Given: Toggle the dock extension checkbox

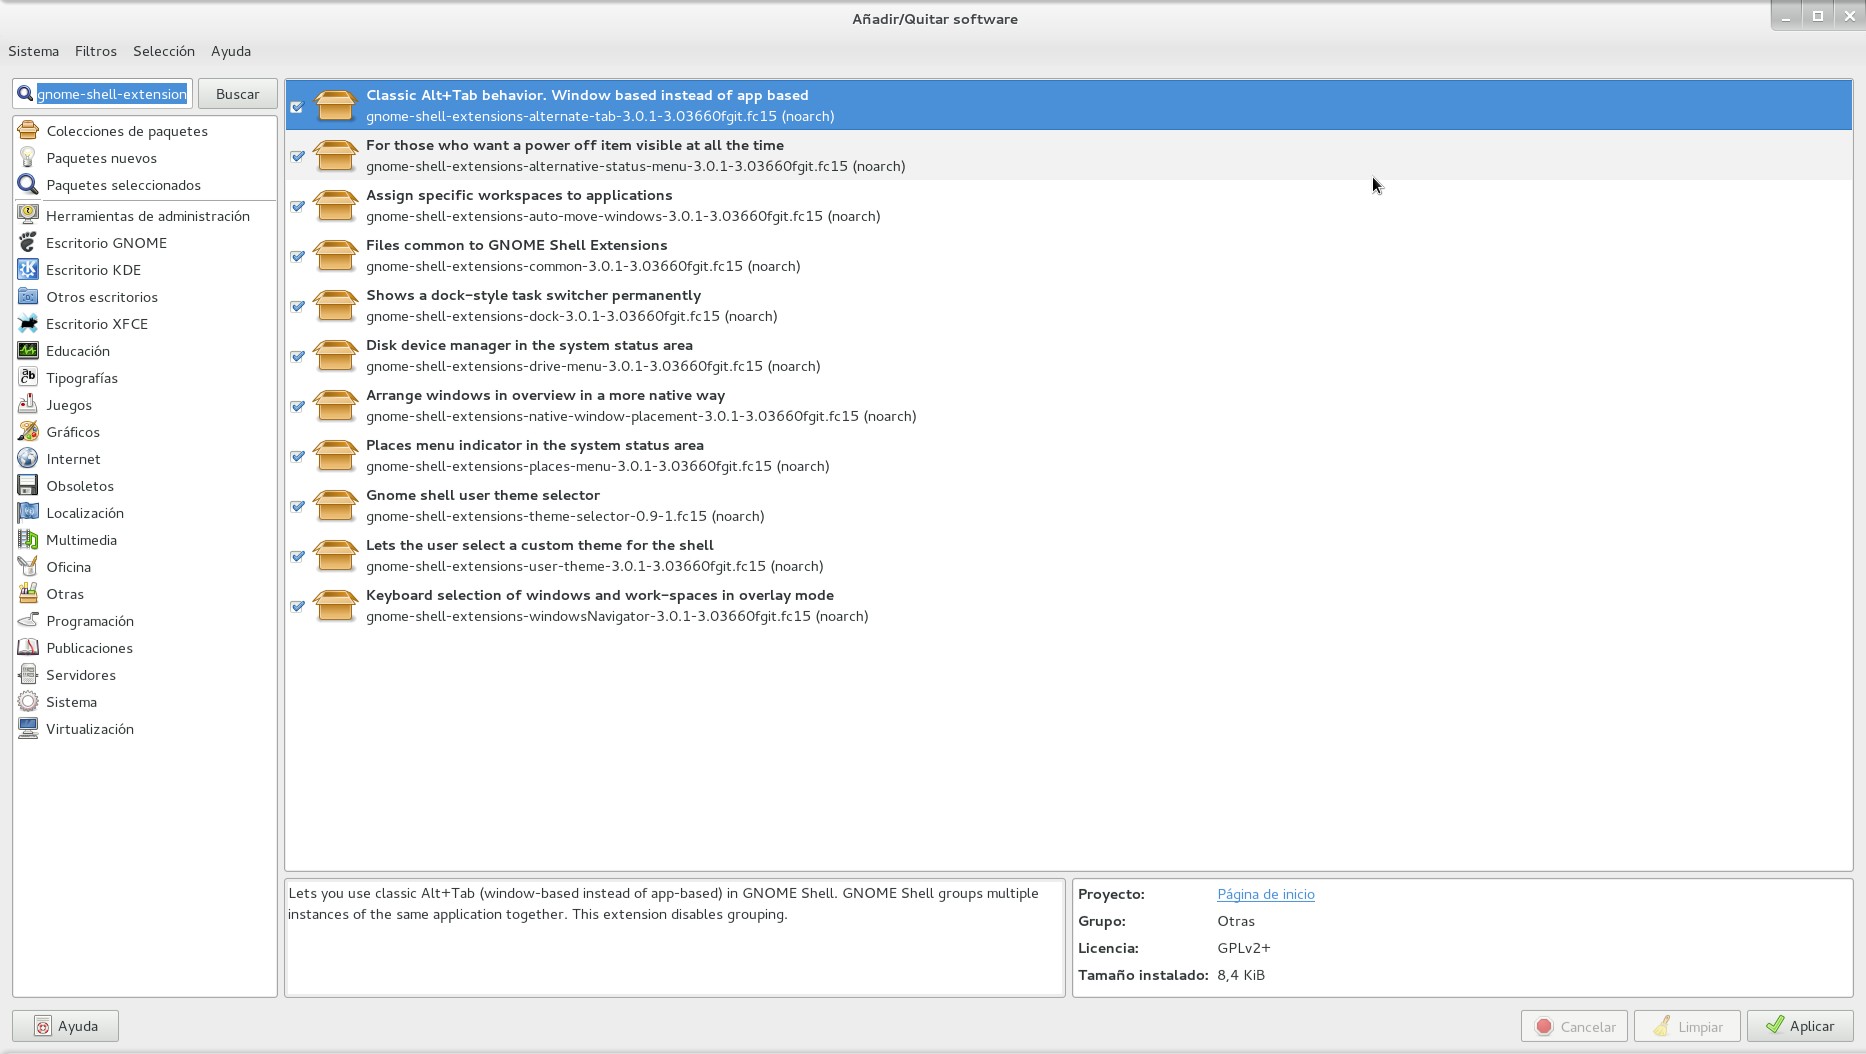Looking at the screenshot, I should coord(297,306).
